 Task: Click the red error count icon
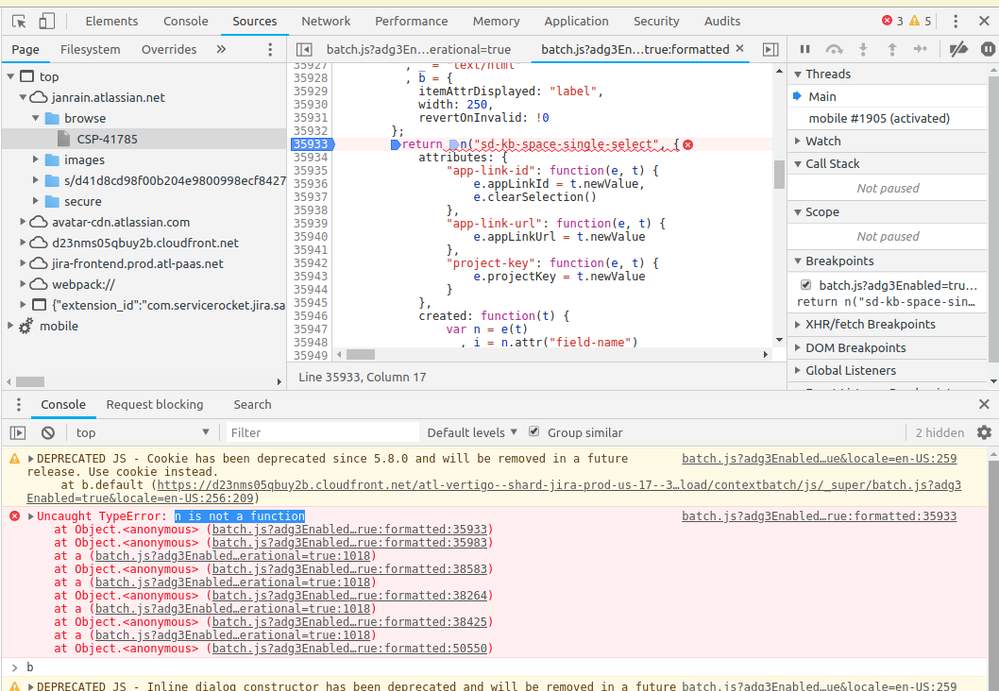click(x=887, y=20)
